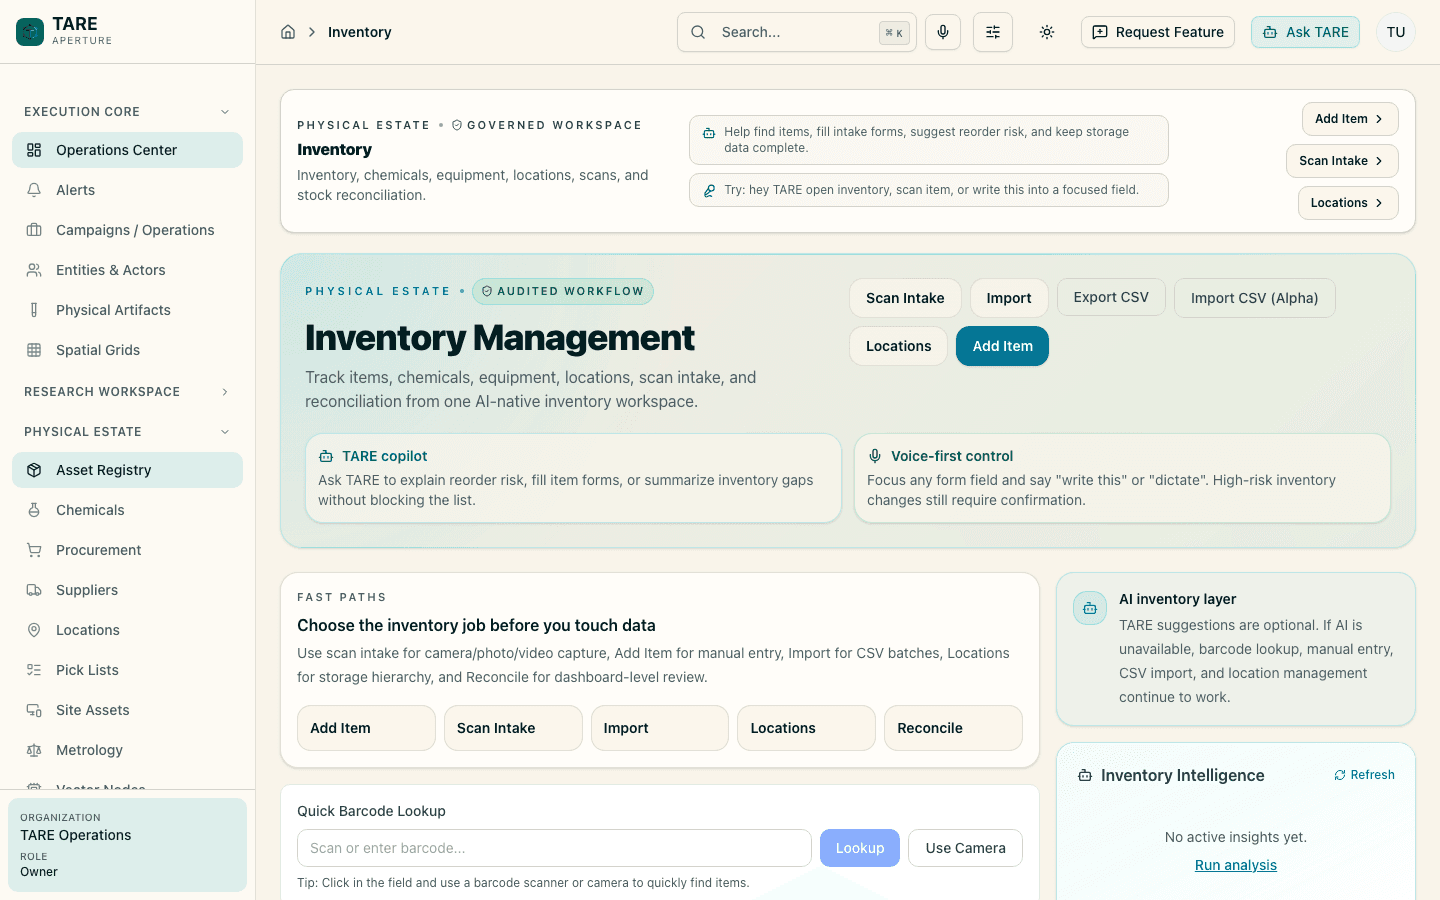This screenshot has height=900, width=1440.
Task: Click the Procurement cart icon
Action: tap(34, 550)
